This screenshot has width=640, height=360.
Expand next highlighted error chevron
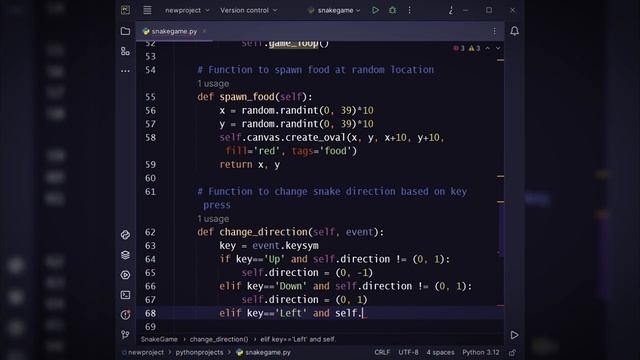[x=498, y=48]
